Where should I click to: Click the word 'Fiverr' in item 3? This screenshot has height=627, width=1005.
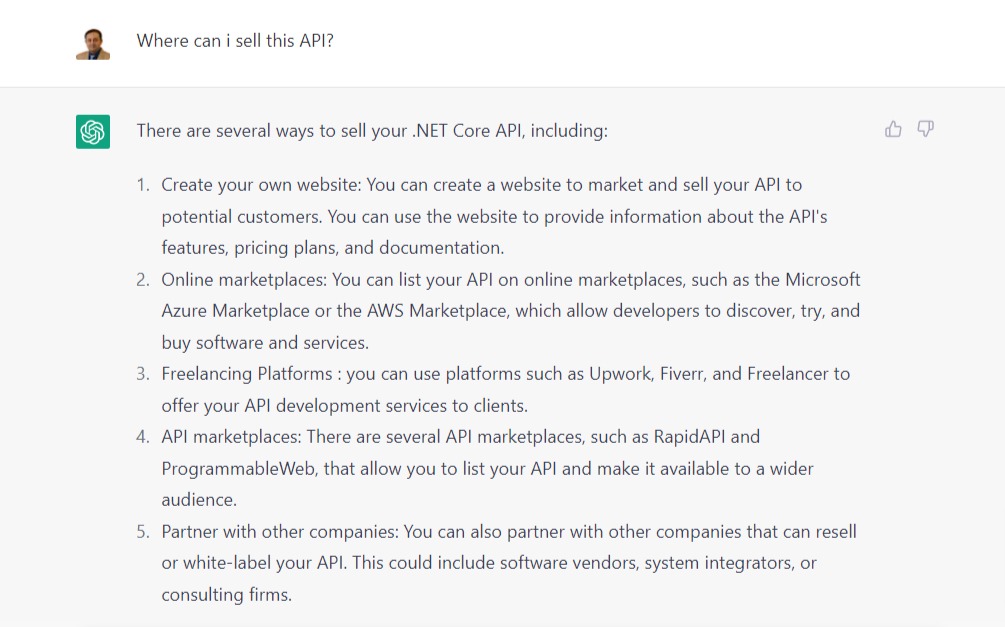[683, 374]
